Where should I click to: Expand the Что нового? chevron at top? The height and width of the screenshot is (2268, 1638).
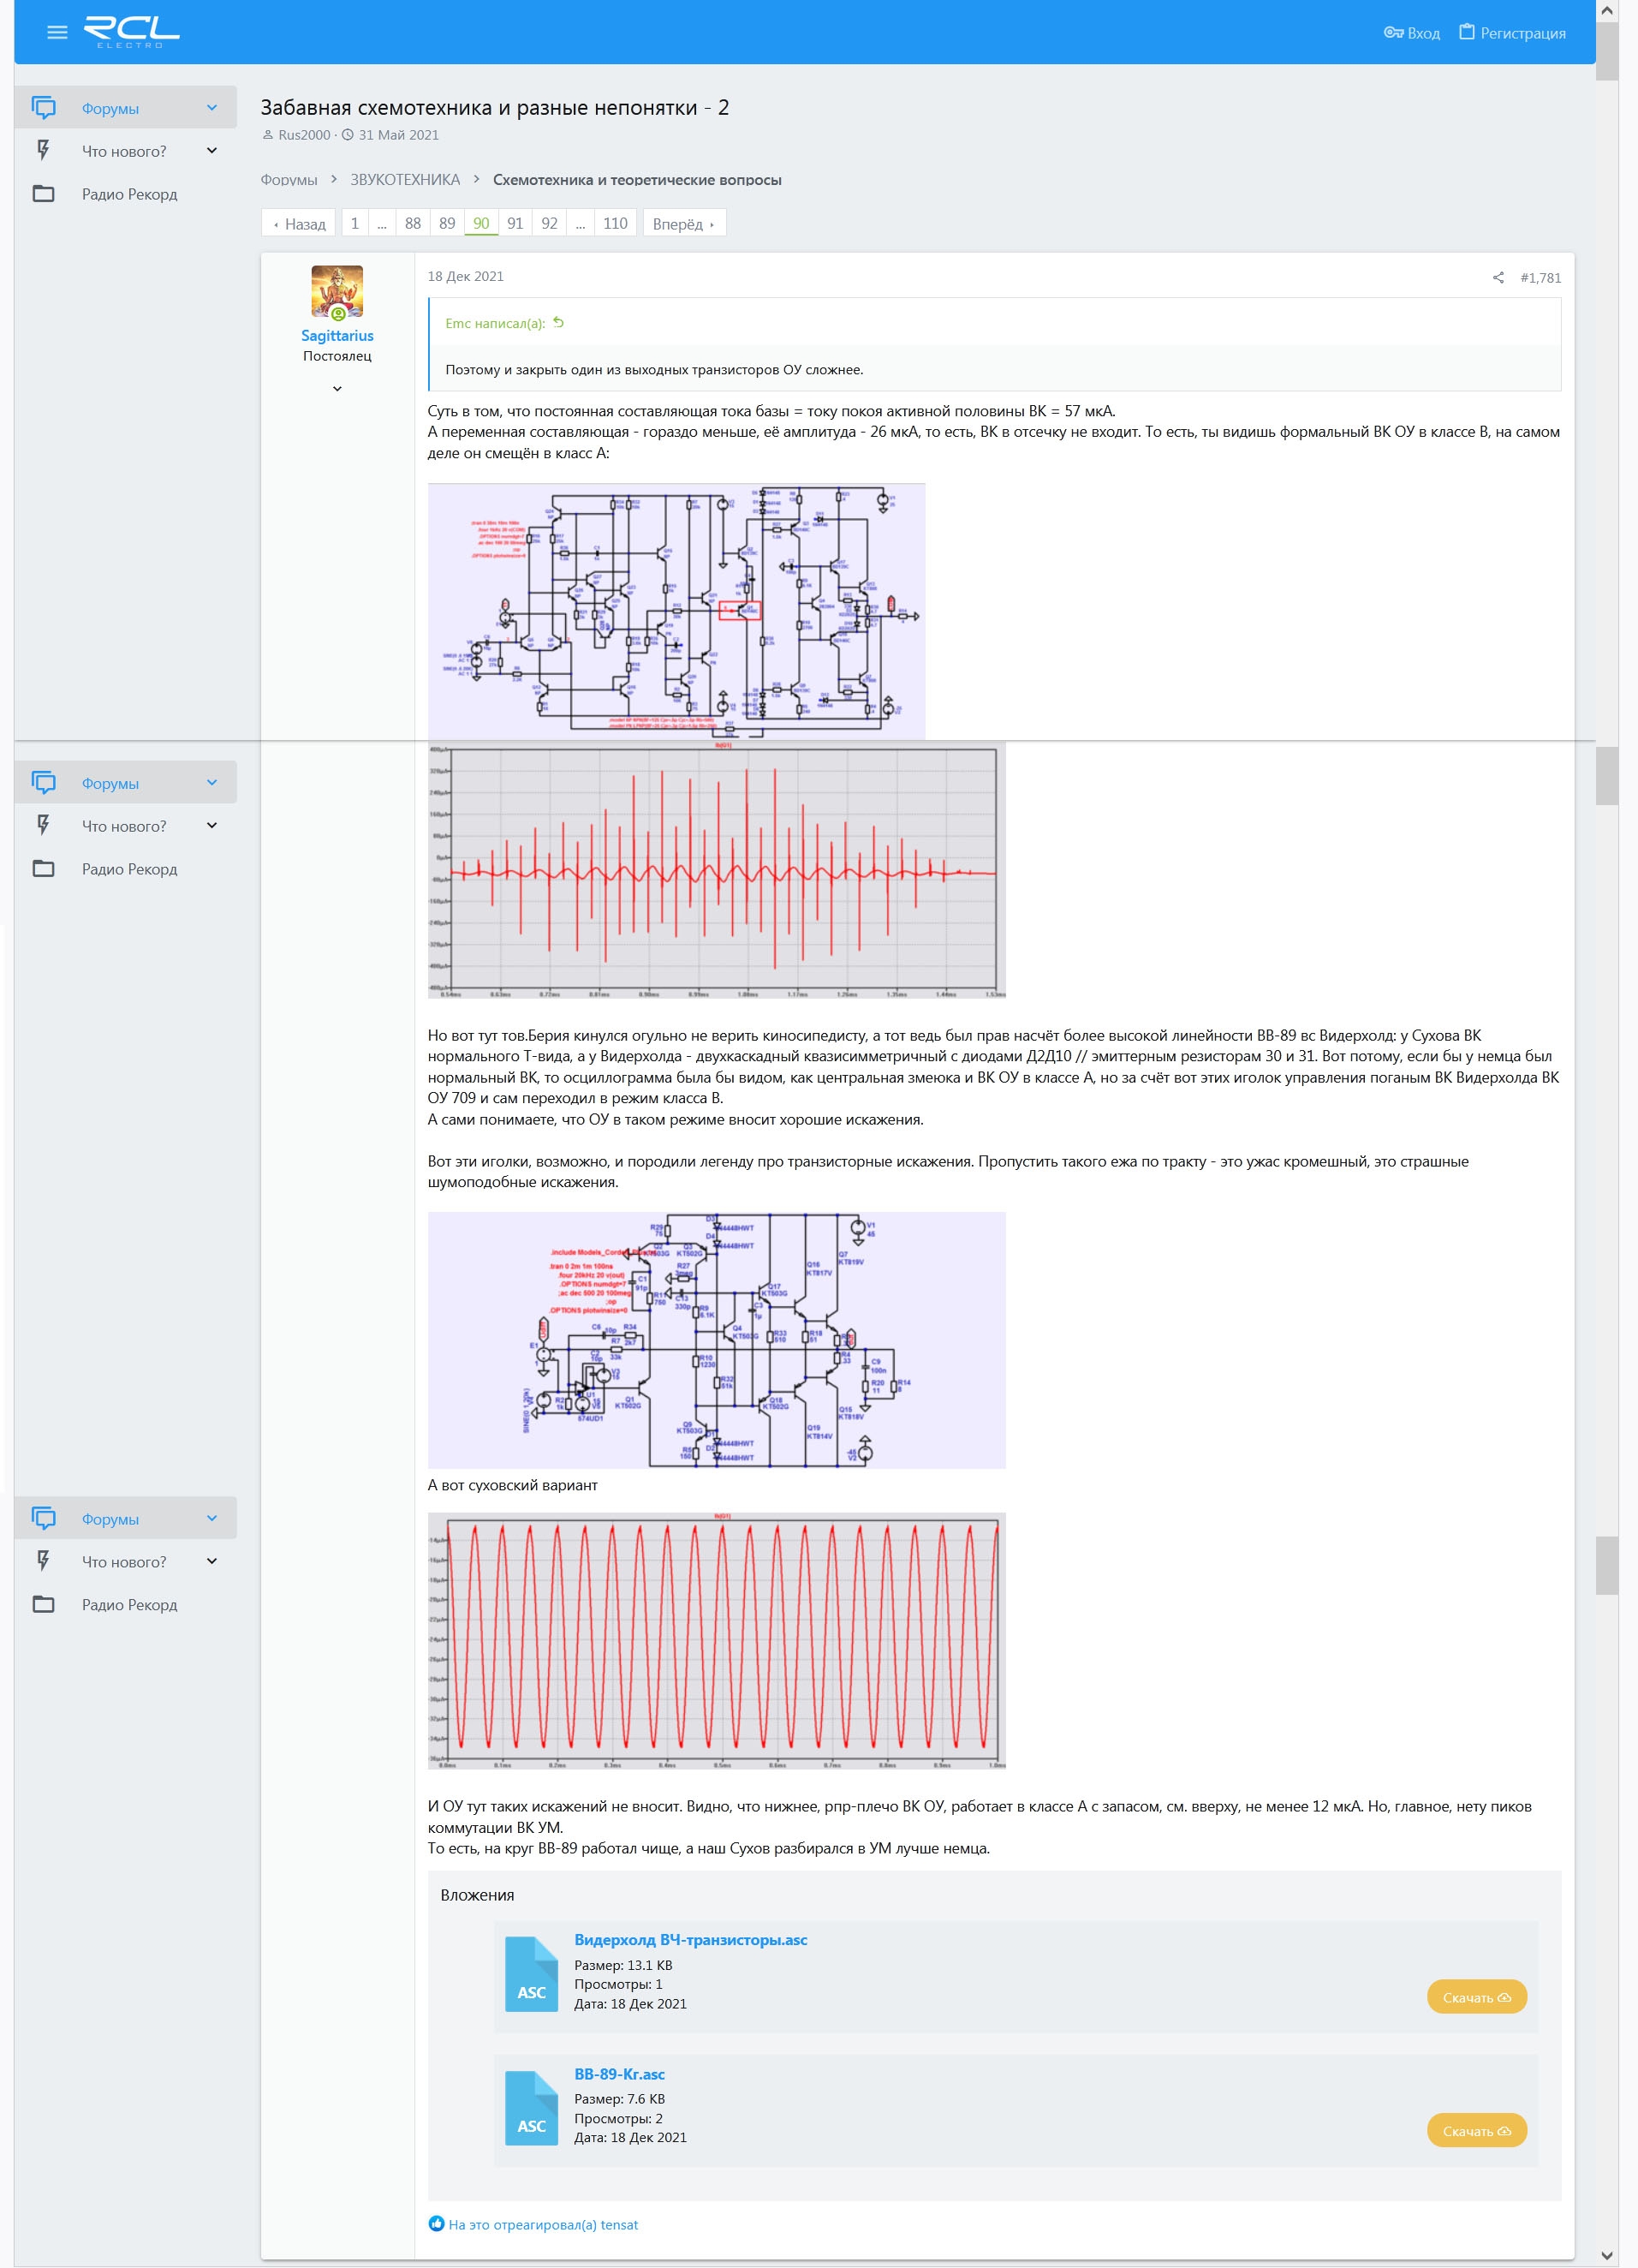211,151
